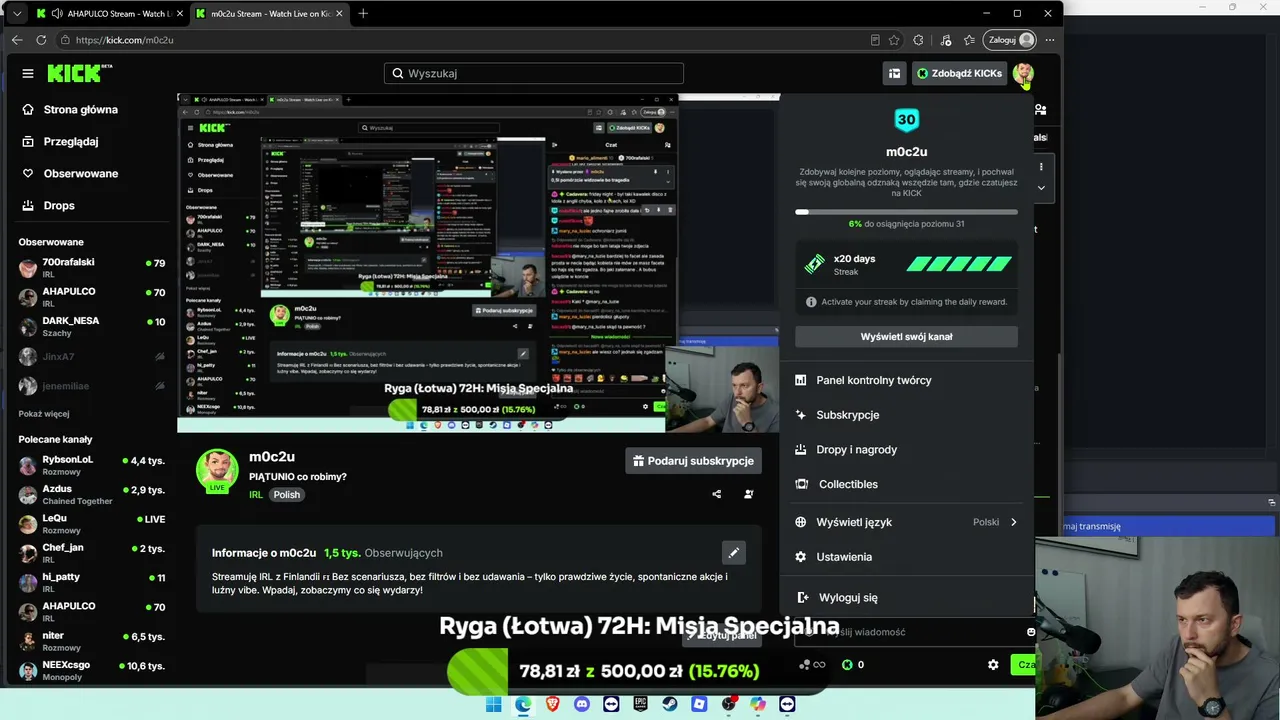Open the hamburger sidebar menu
Image resolution: width=1280 pixels, height=720 pixels.
[x=28, y=73]
